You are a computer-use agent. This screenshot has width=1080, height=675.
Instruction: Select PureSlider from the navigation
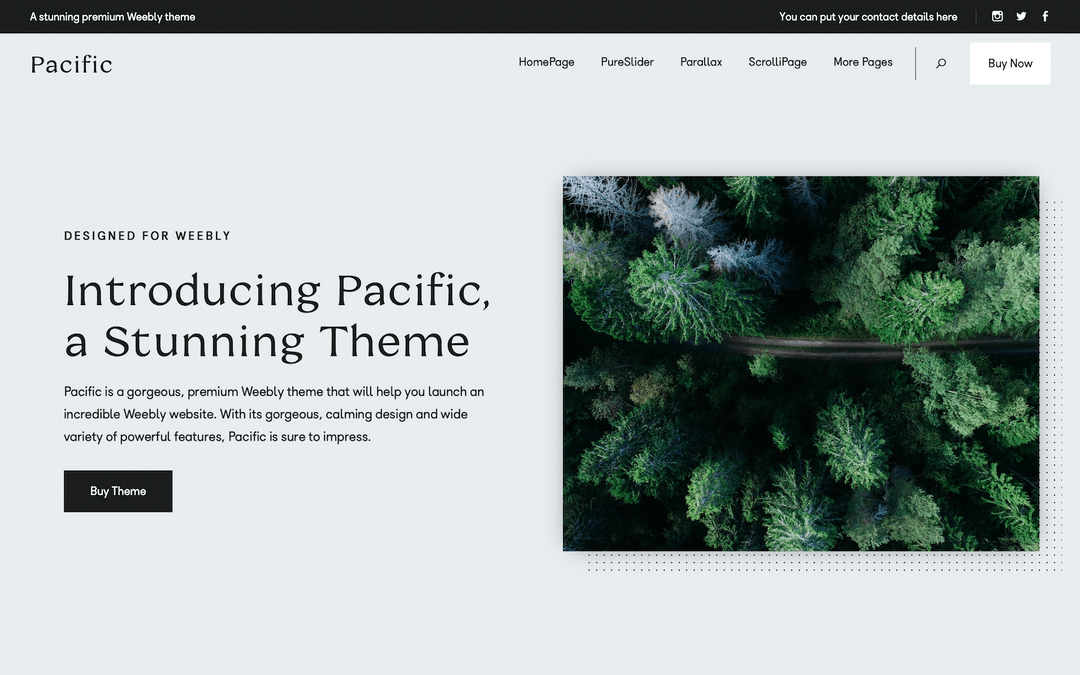[626, 62]
